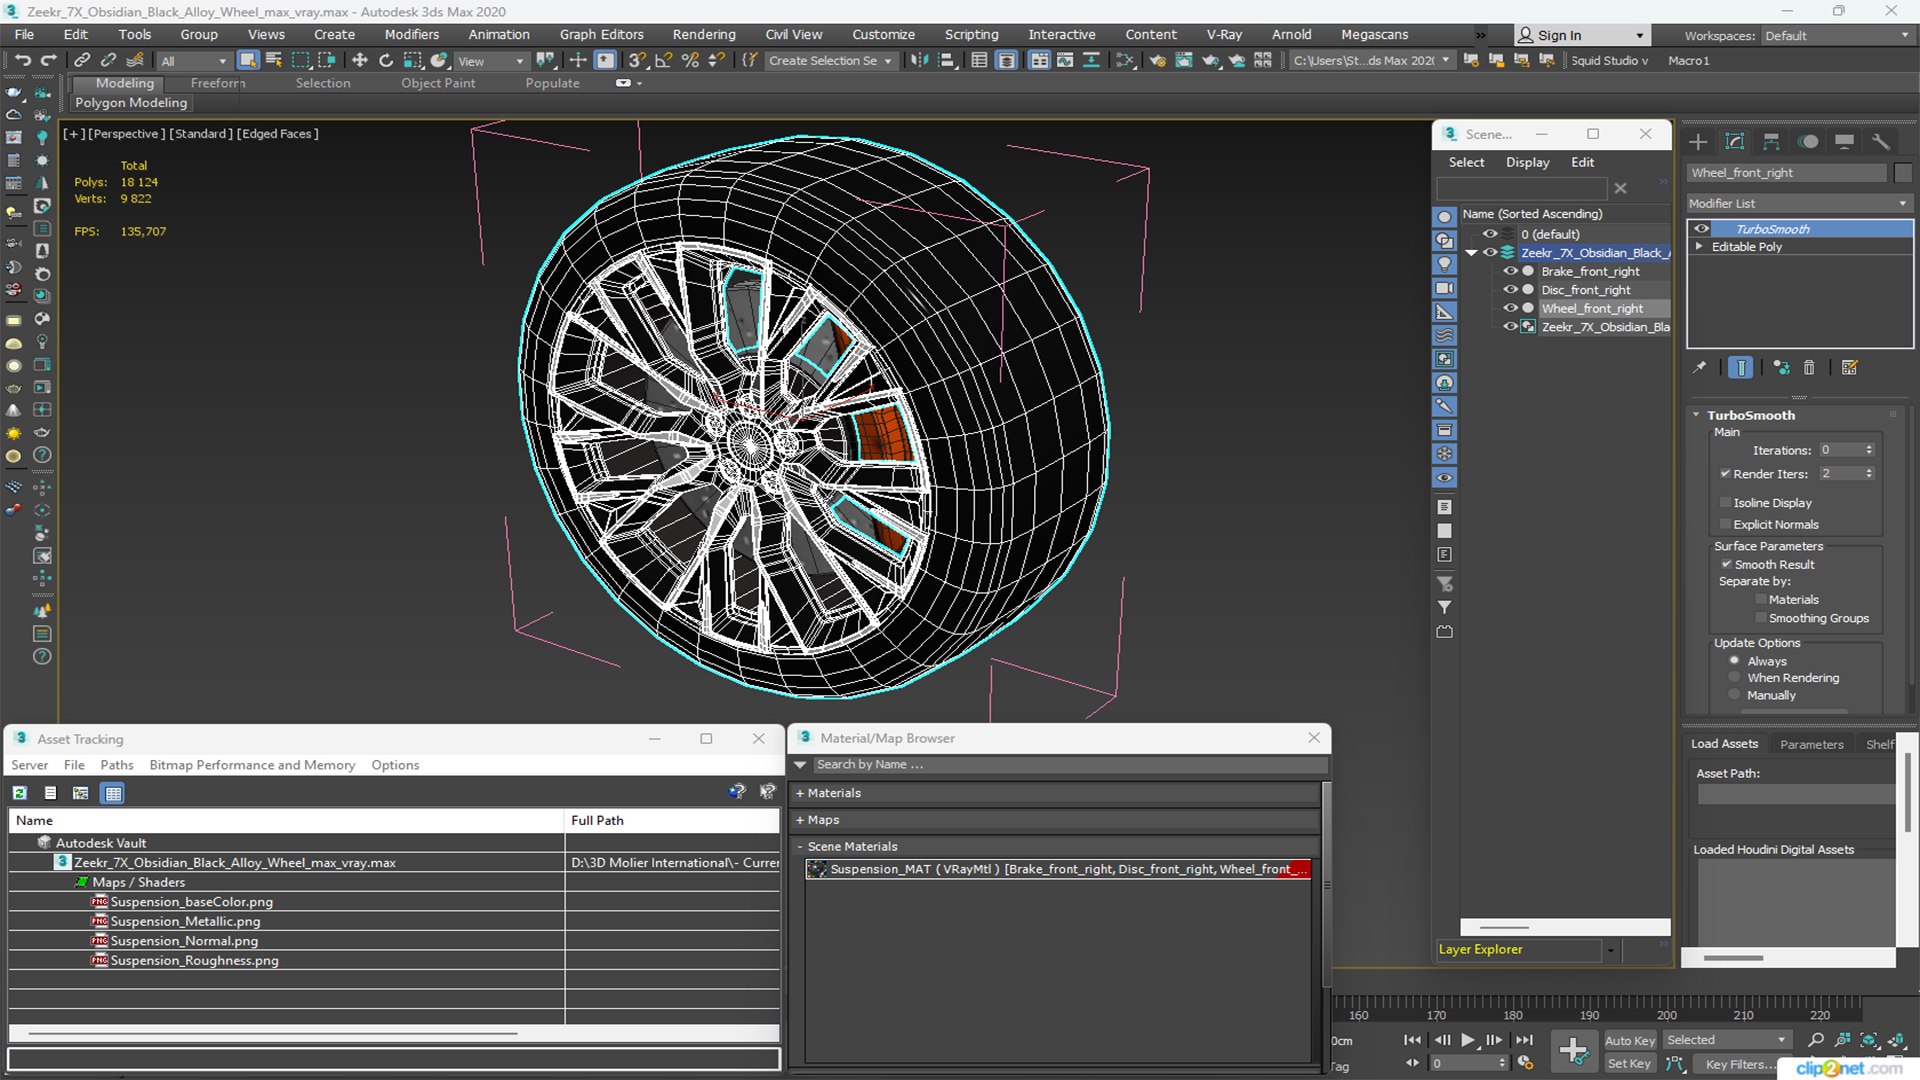Enable the Isoline Display checkbox
This screenshot has width=1920, height=1080.
(1725, 503)
